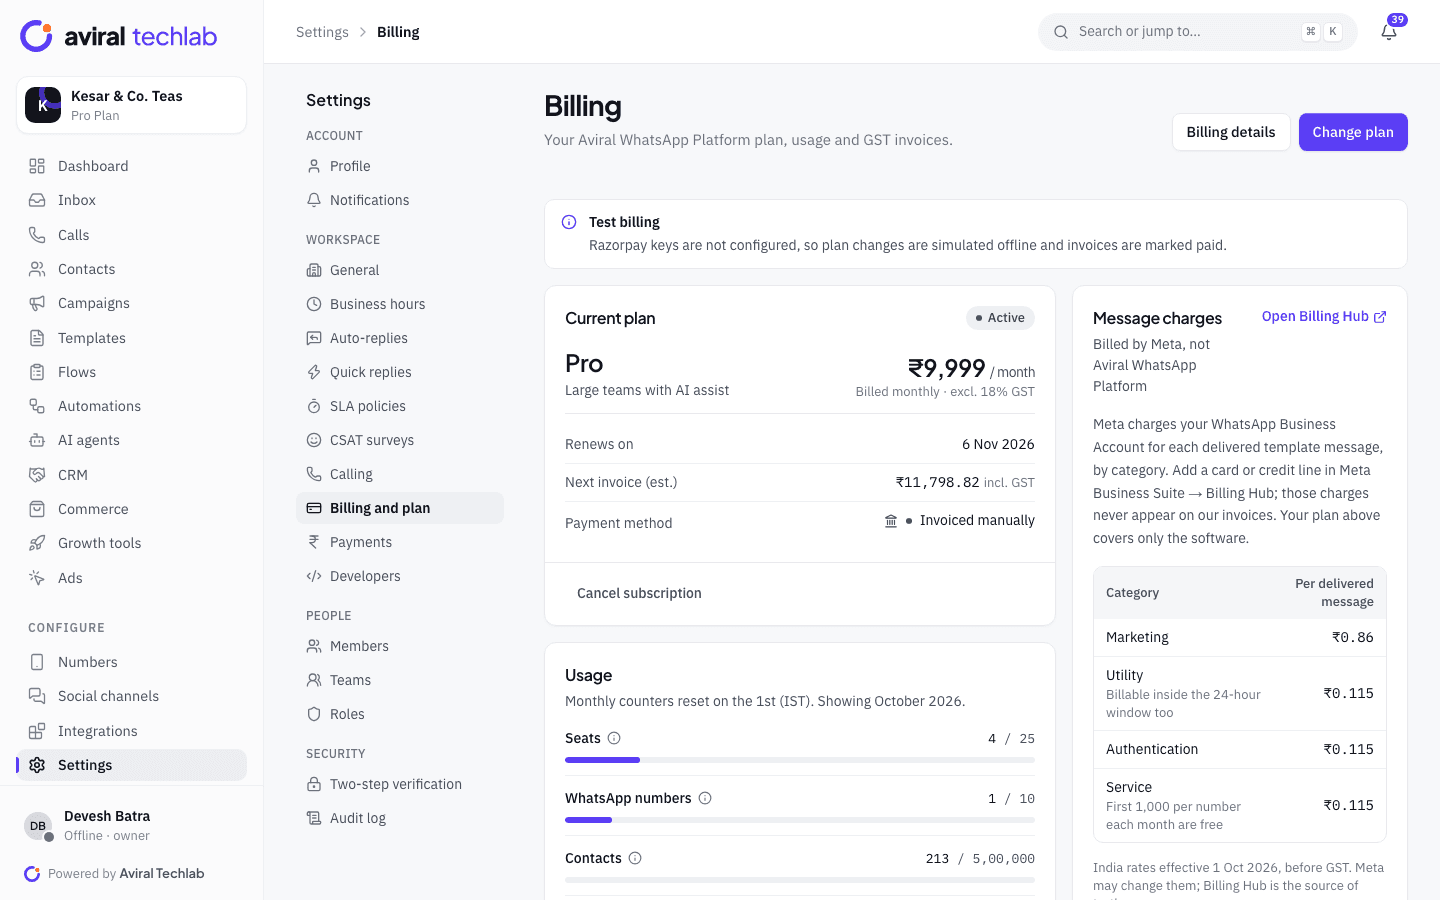Open Two-step verification settings
This screenshot has width=1440, height=900.
pyautogui.click(x=400, y=784)
